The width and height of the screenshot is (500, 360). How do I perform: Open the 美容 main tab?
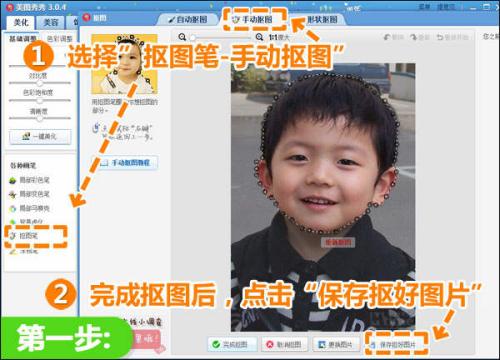[51, 22]
